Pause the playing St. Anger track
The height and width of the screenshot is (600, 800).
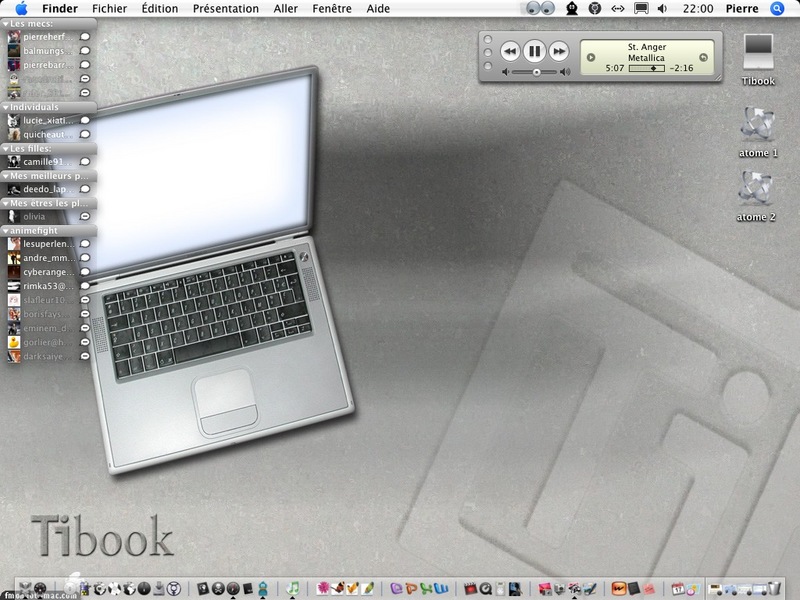[x=534, y=51]
